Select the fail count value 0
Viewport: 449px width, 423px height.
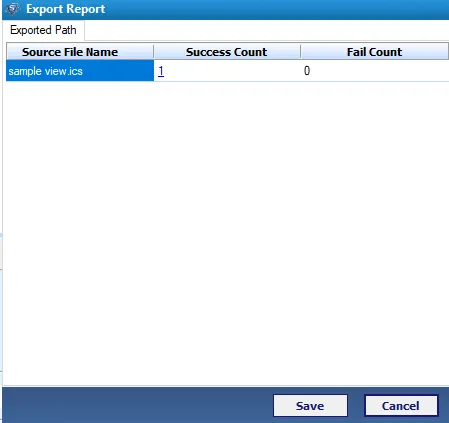(x=307, y=71)
